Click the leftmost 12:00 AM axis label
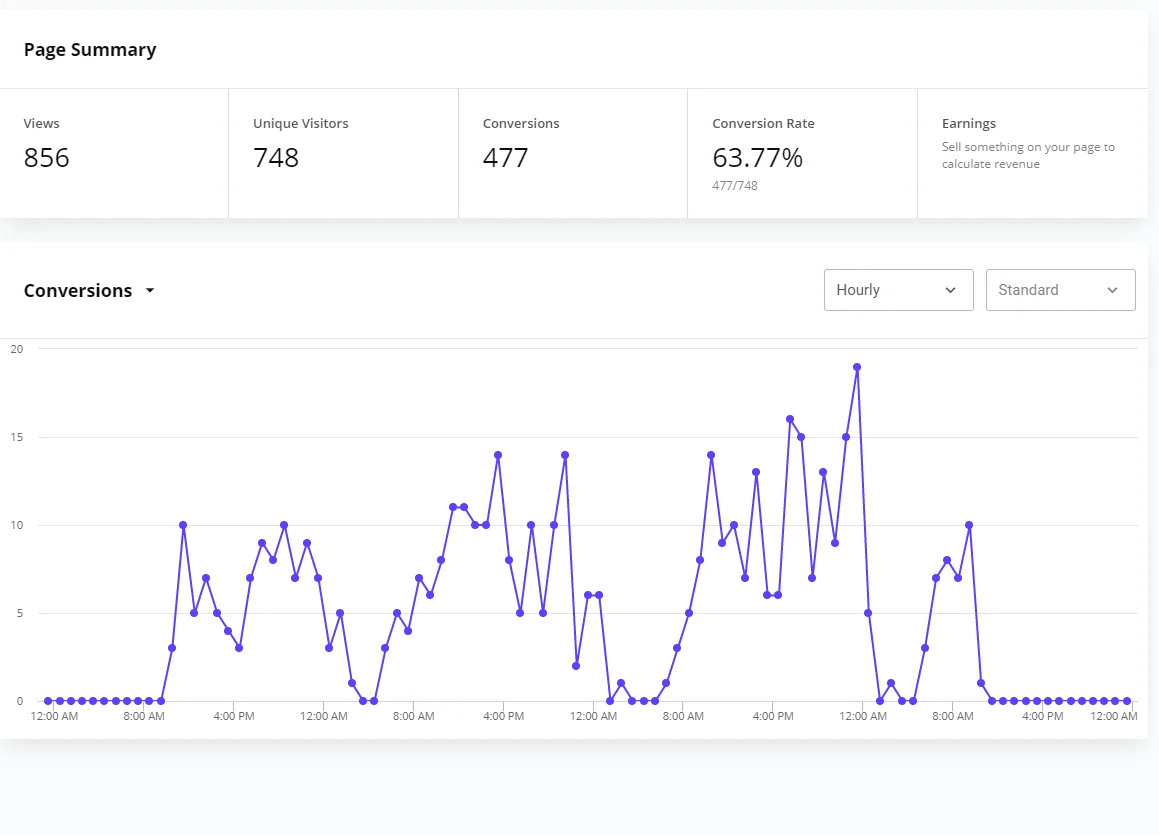1159x835 pixels. click(x=54, y=716)
